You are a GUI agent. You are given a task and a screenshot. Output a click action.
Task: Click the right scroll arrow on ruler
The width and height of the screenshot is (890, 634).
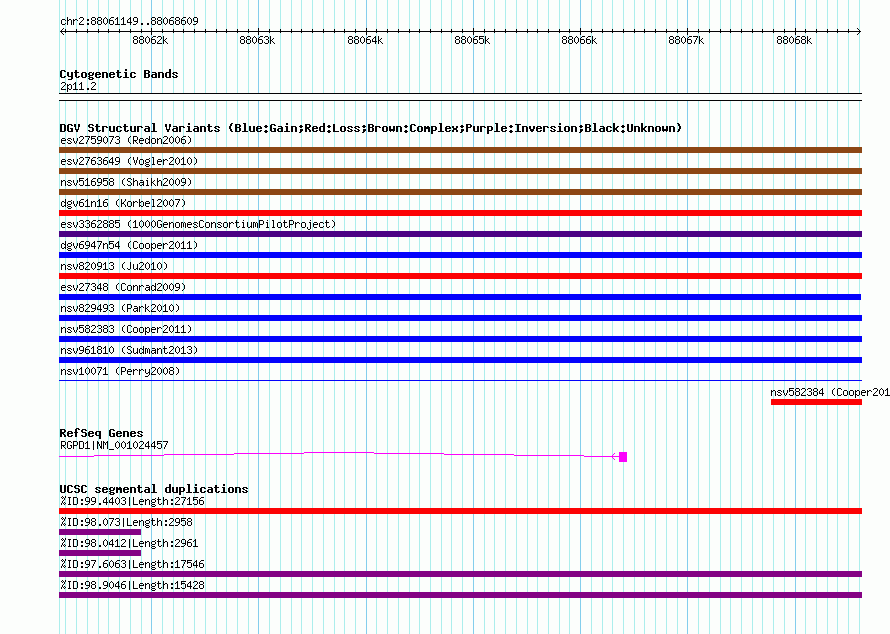pos(858,32)
